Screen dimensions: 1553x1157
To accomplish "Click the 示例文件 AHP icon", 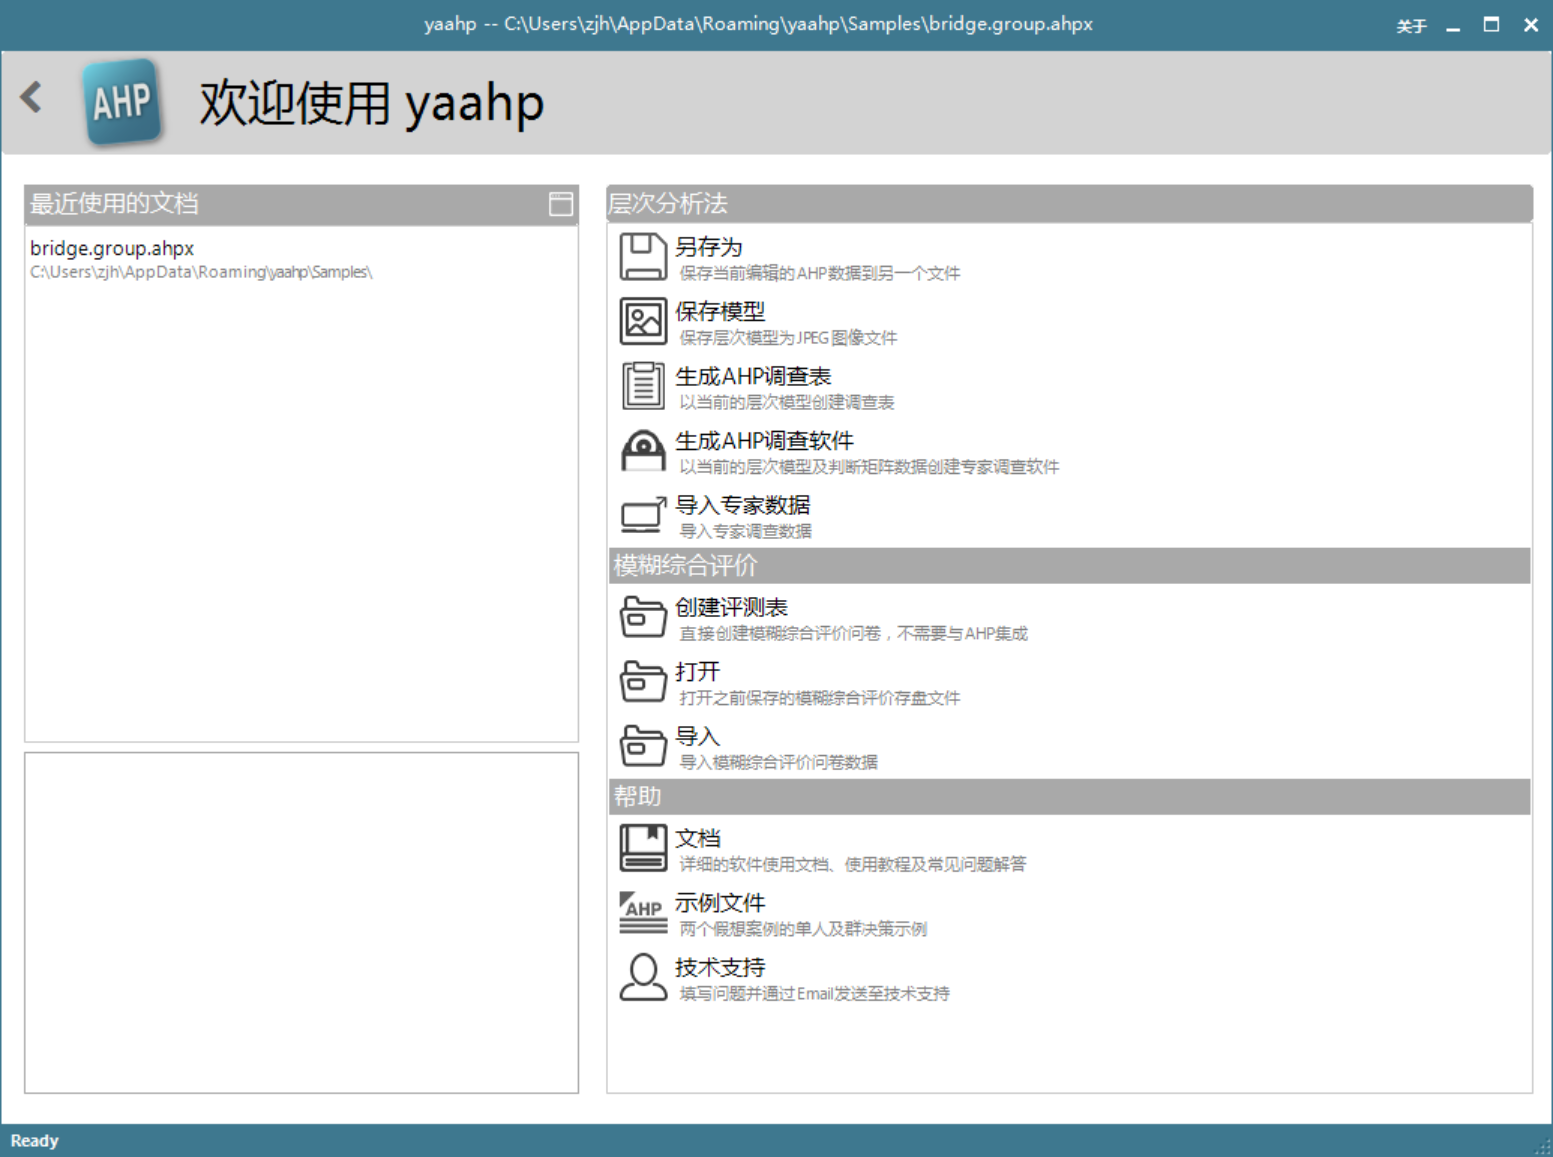I will [x=643, y=912].
